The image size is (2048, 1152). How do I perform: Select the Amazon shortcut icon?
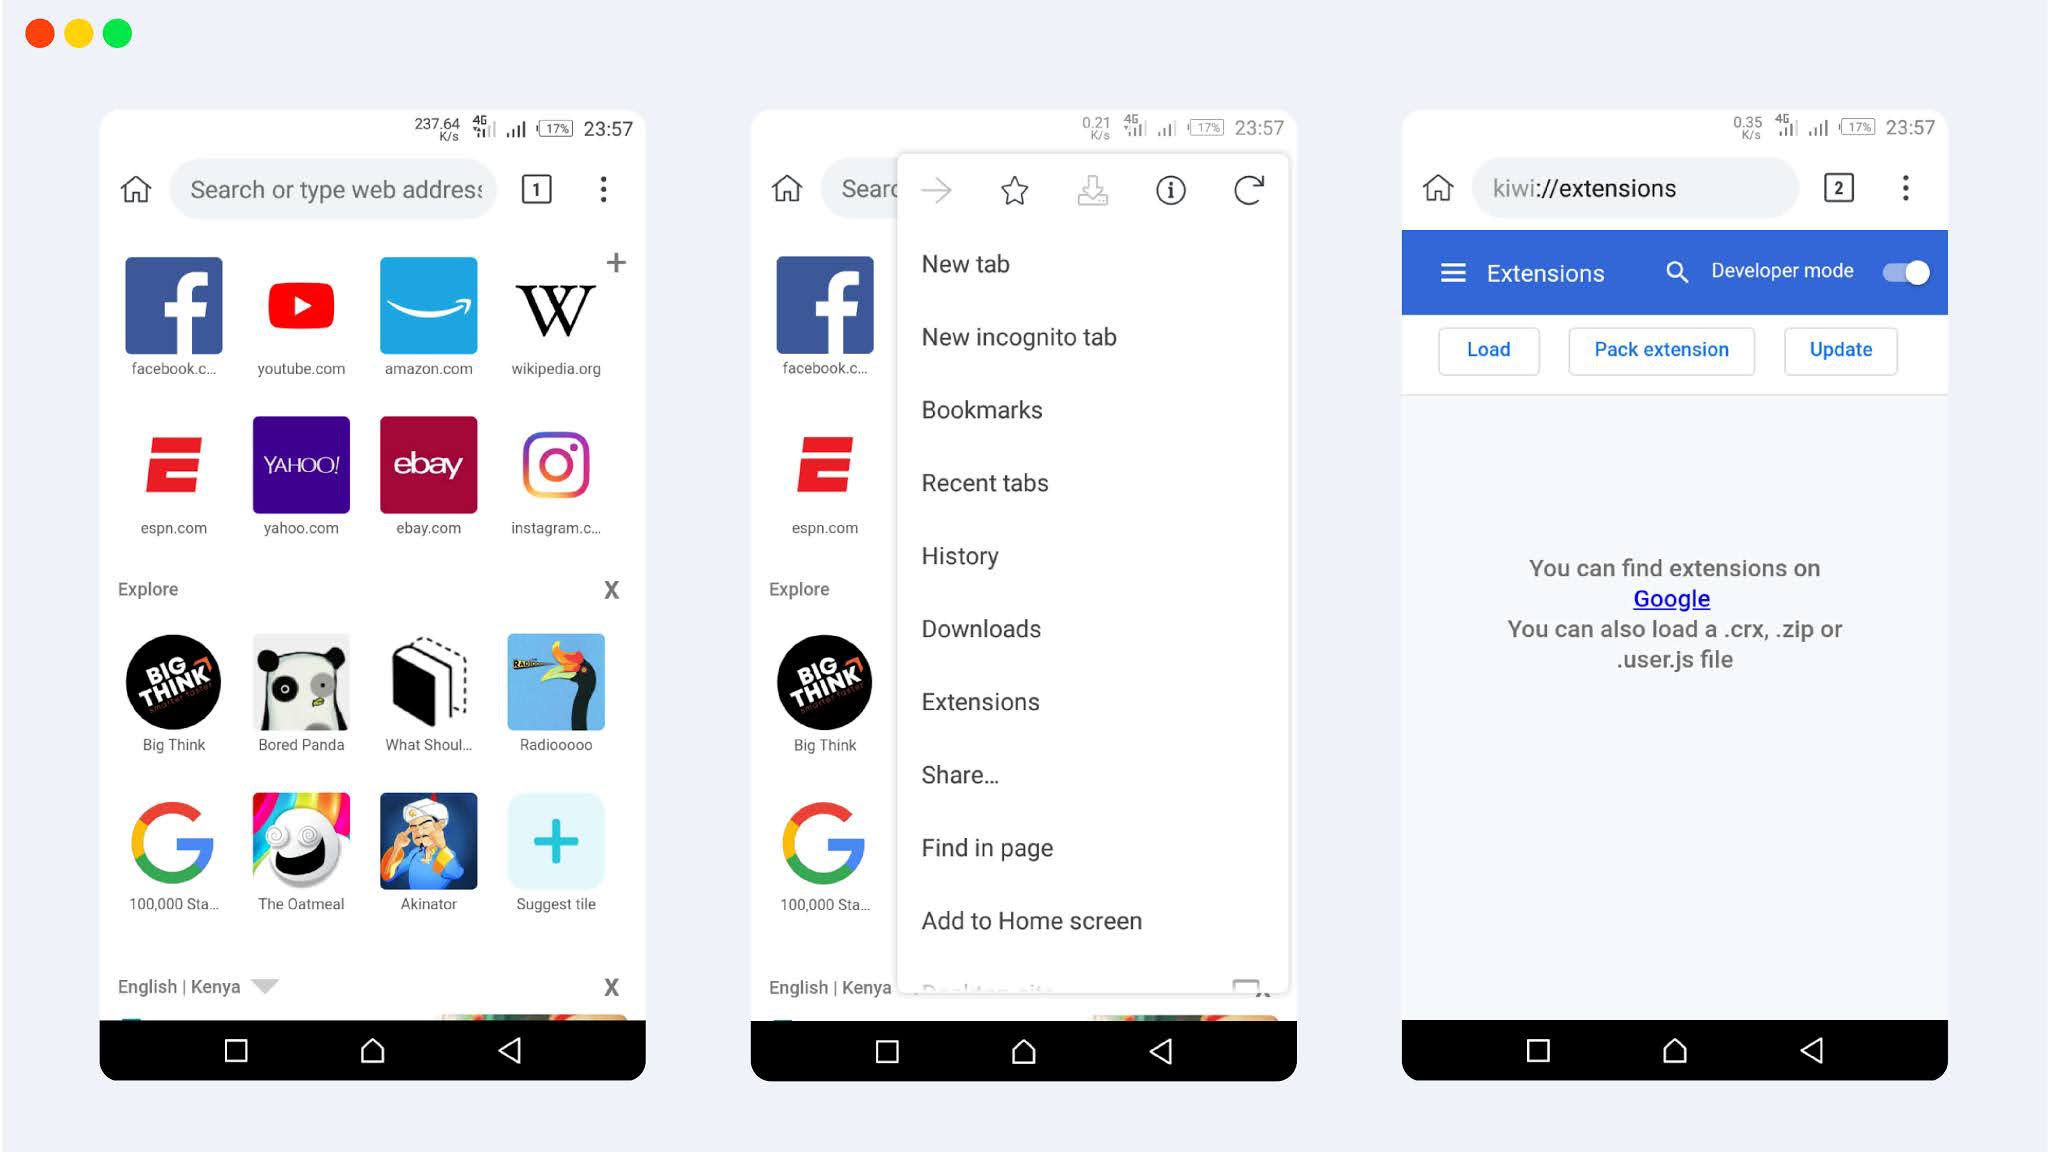pyautogui.click(x=428, y=304)
